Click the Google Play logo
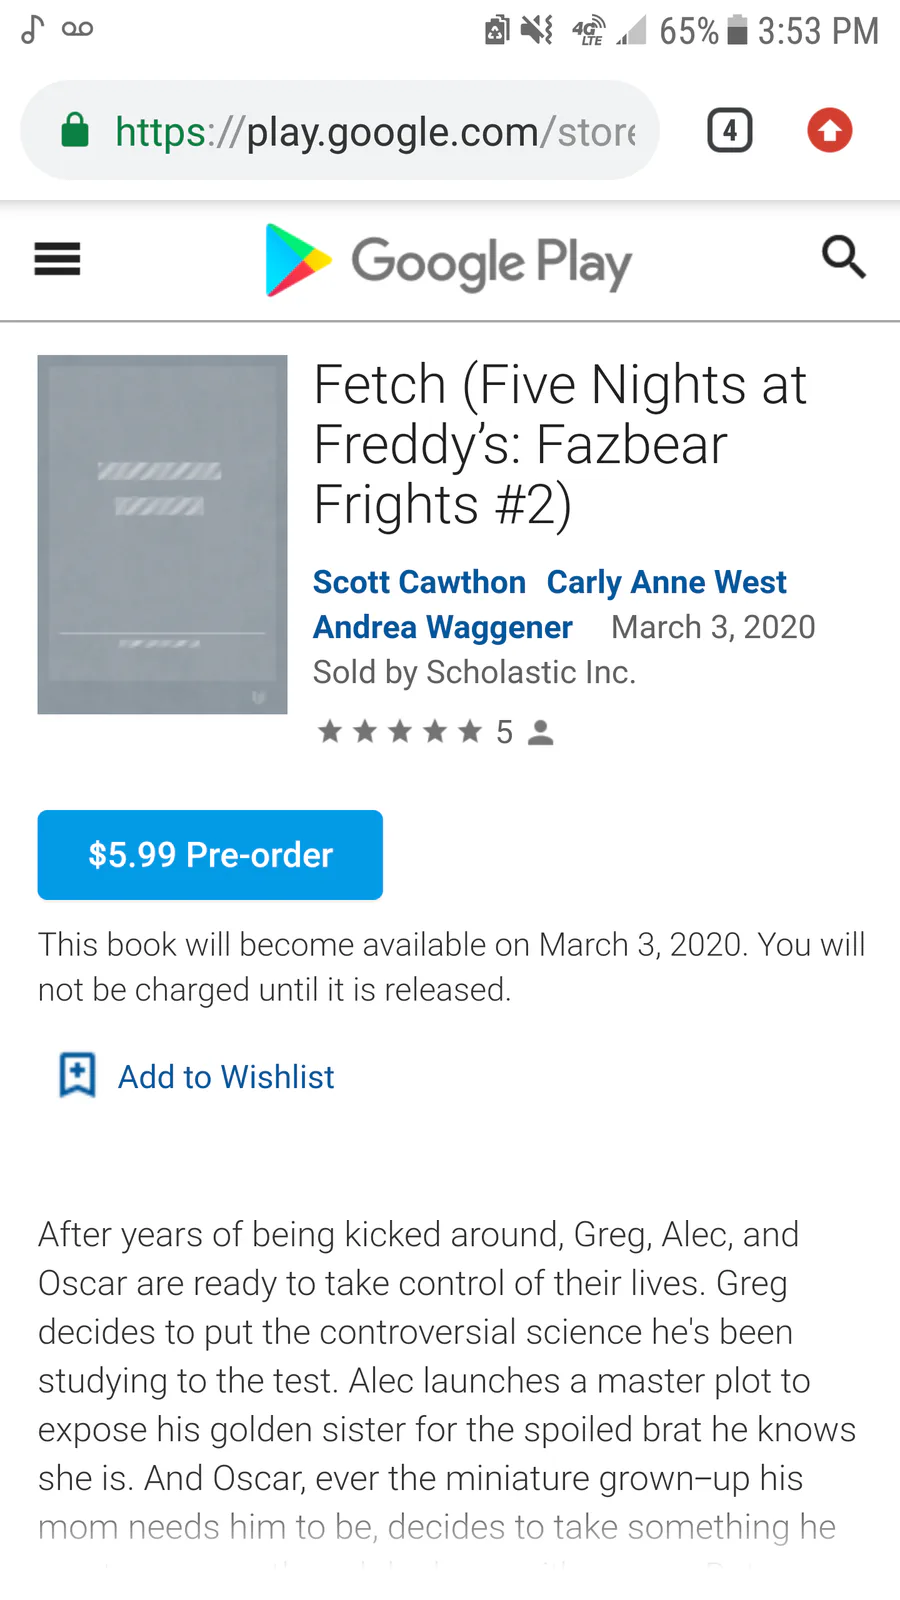 pos(448,262)
